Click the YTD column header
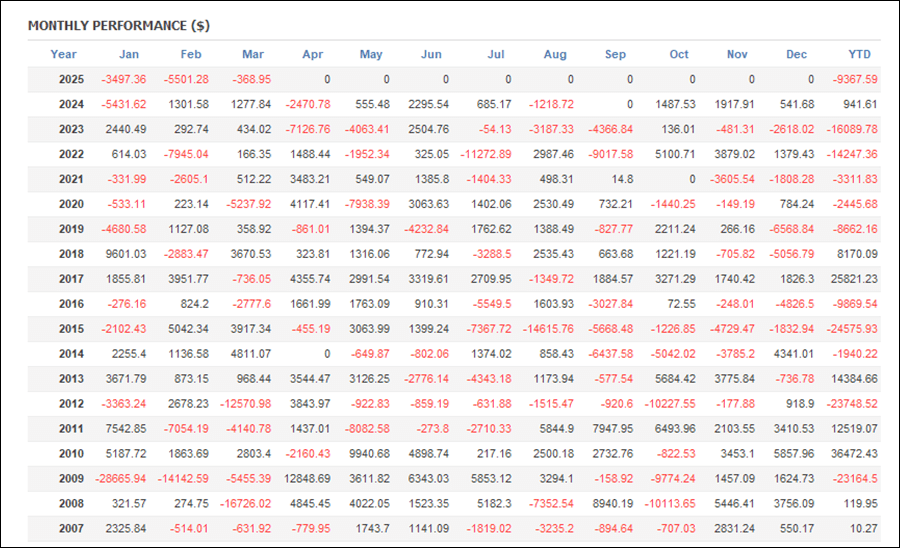This screenshot has height=548, width=900. click(859, 55)
